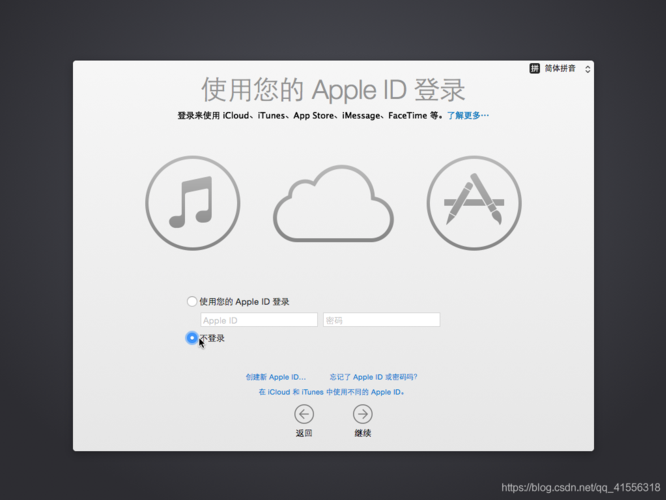
Task: Click the iTunes music note icon
Action: [x=193, y=203]
